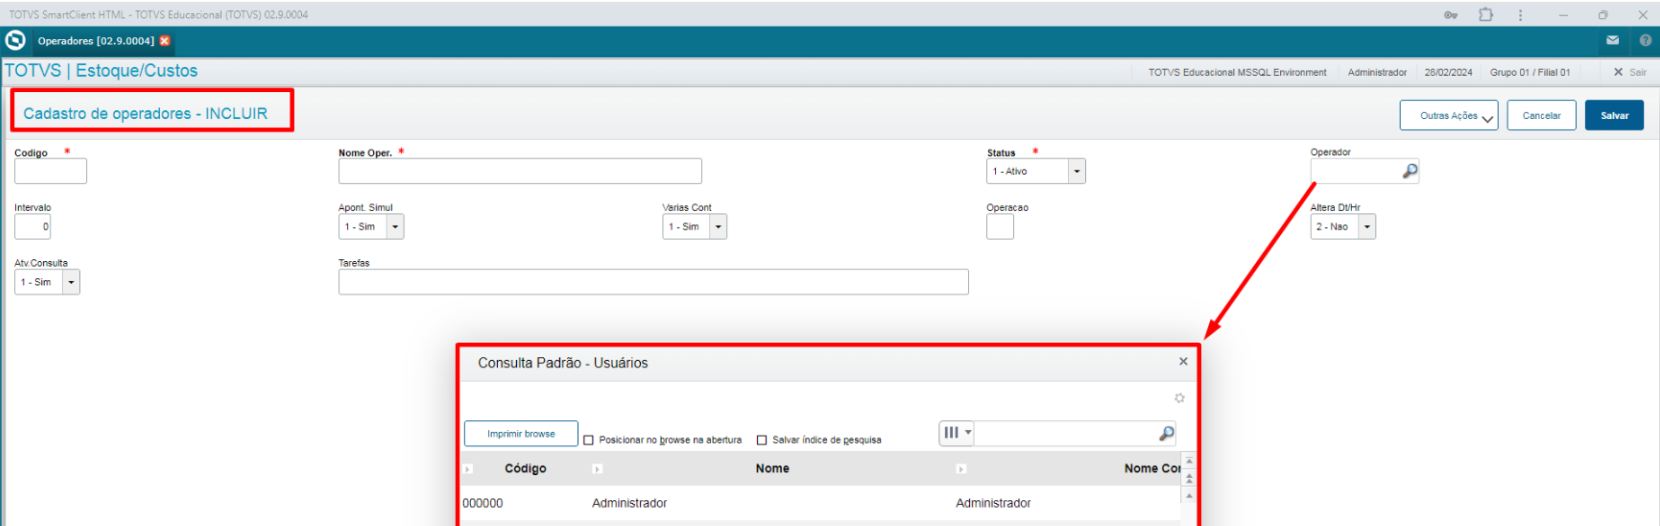Click the Administrador user label in header
This screenshot has height=526, width=1660.
(x=1377, y=72)
